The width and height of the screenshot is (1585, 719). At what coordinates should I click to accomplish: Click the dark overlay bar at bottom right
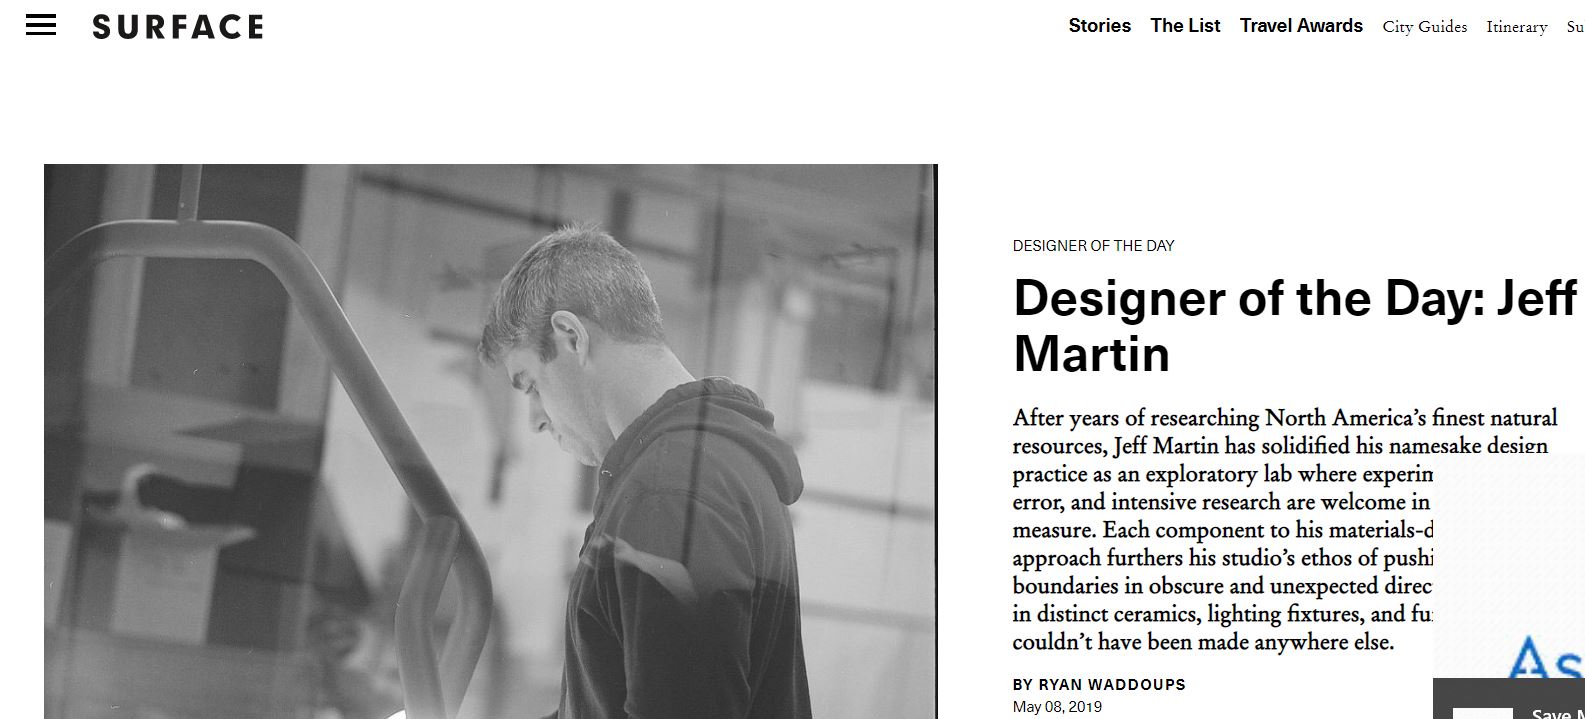[1509, 699]
